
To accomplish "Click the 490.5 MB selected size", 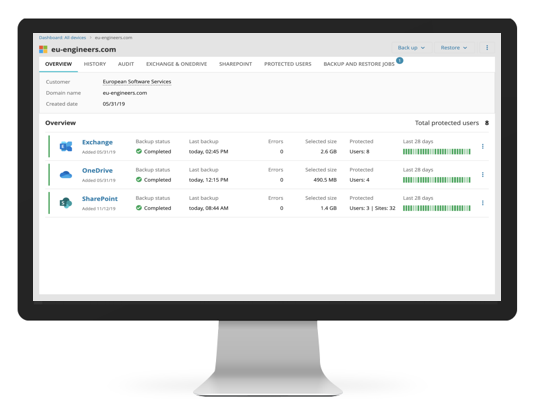I will point(325,180).
